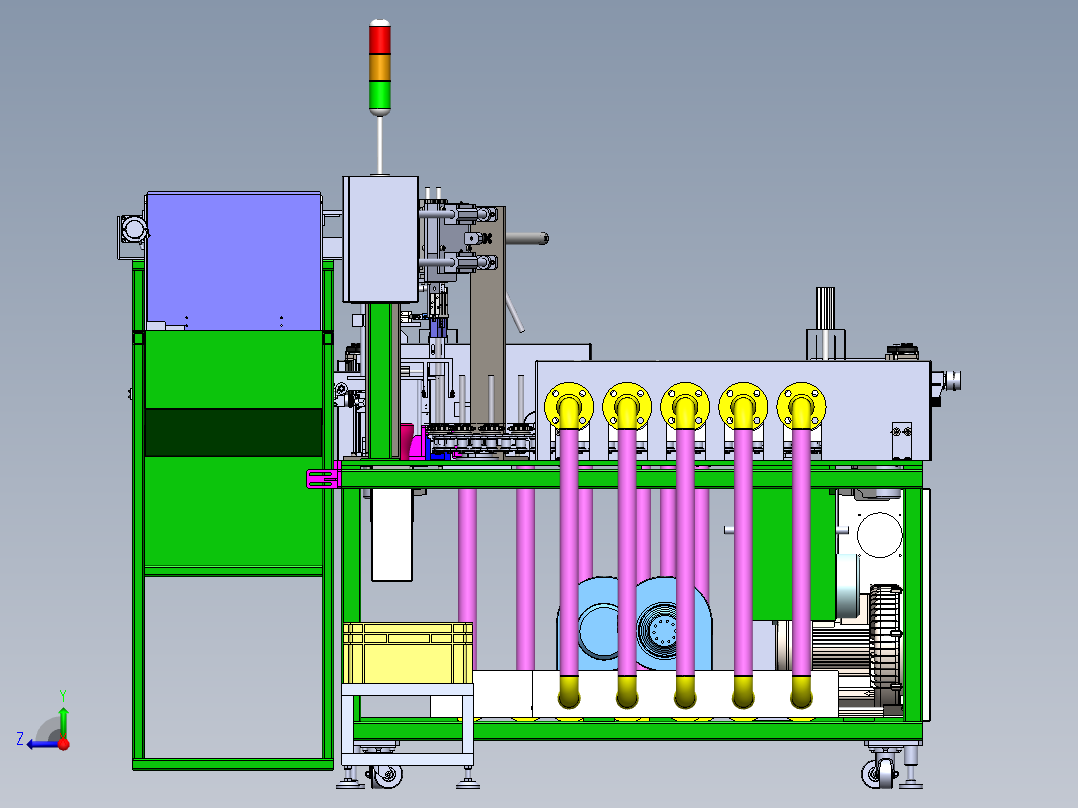Select the white pole of the signal tower
The width and height of the screenshot is (1078, 808).
[380, 144]
